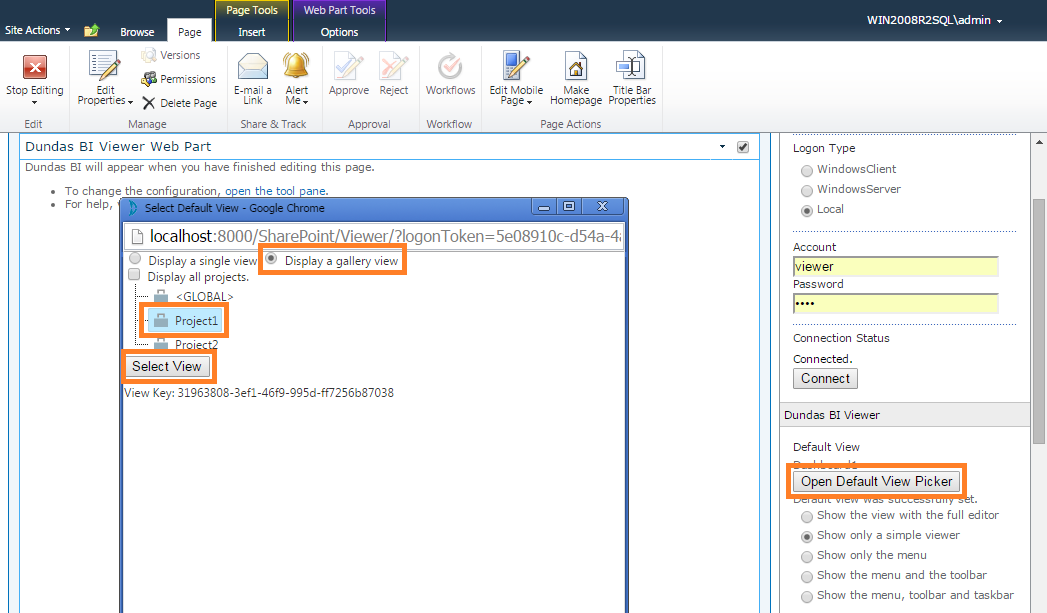Open page Permissions icon
1047x613 pixels.
click(149, 79)
